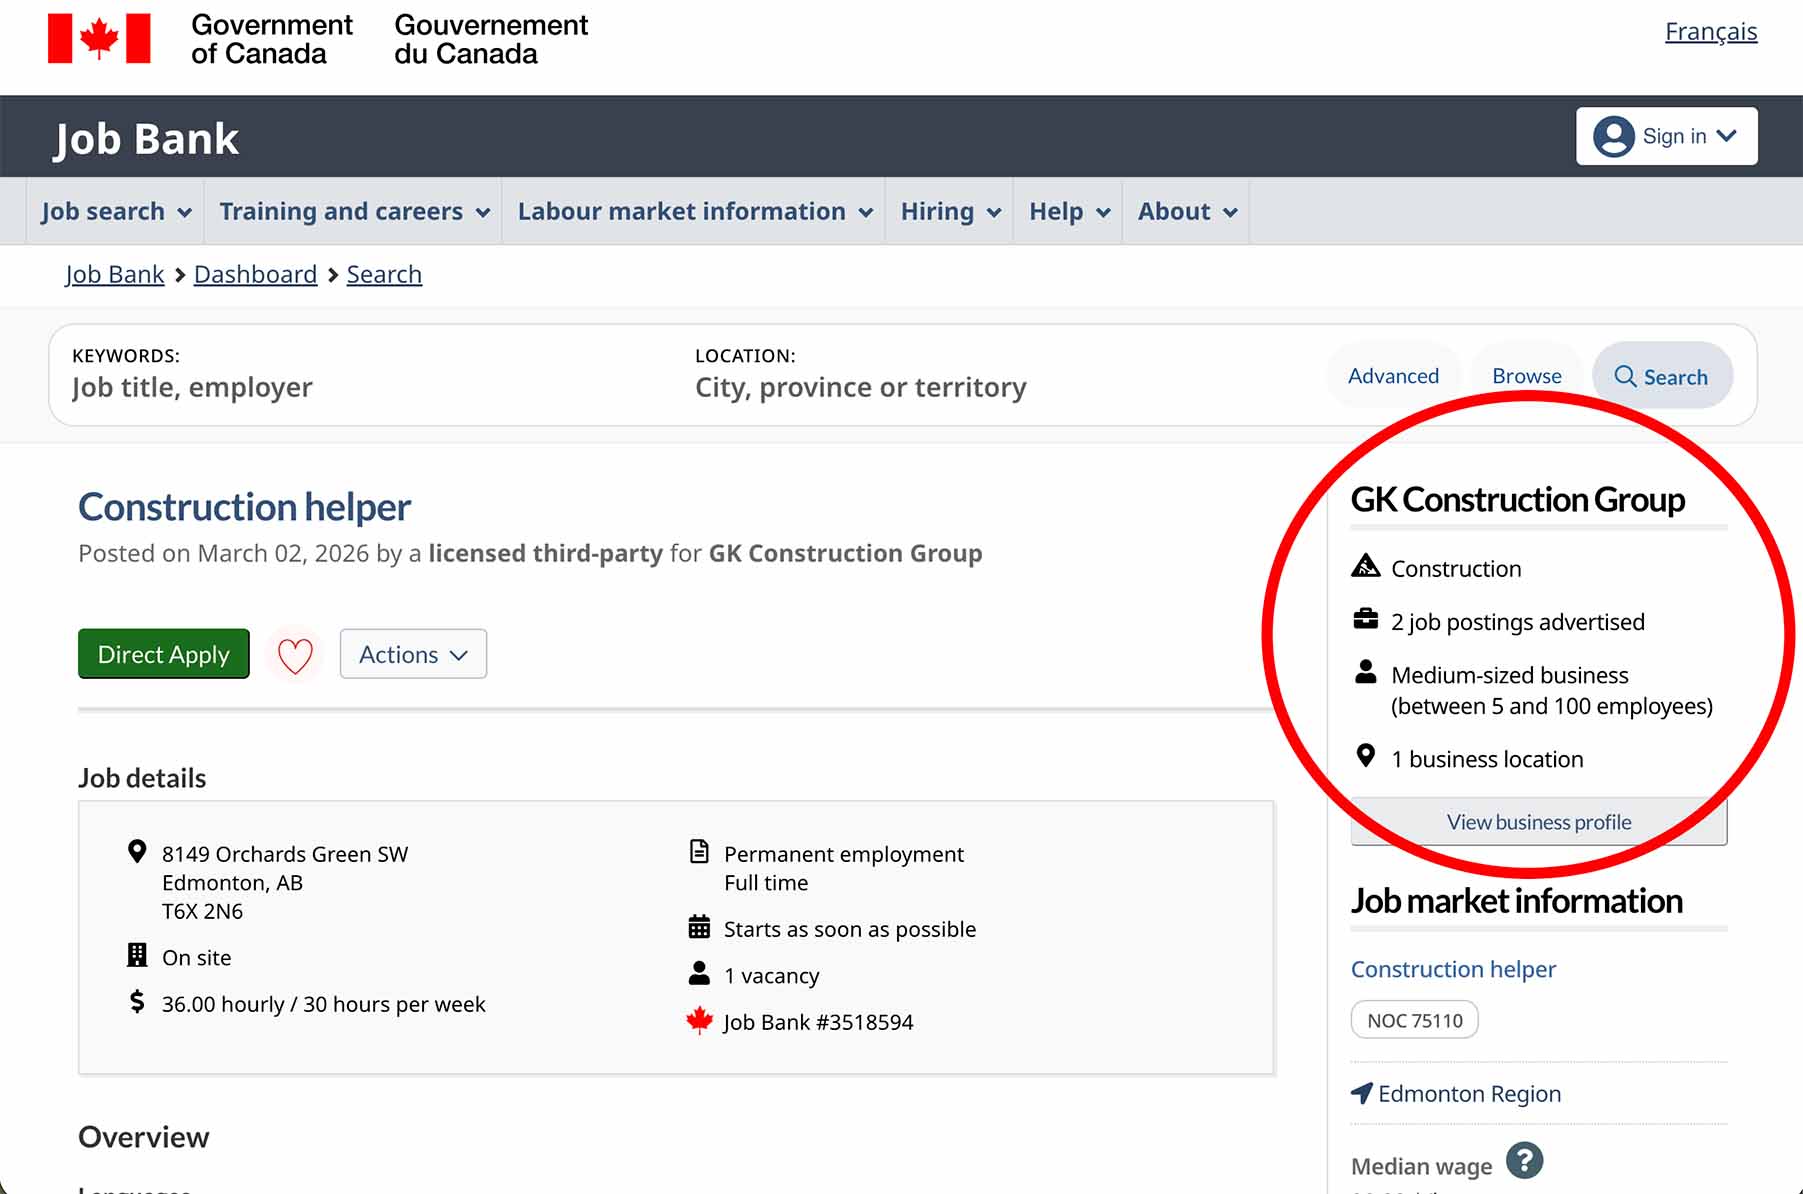Open the Training and careers menu

(354, 212)
